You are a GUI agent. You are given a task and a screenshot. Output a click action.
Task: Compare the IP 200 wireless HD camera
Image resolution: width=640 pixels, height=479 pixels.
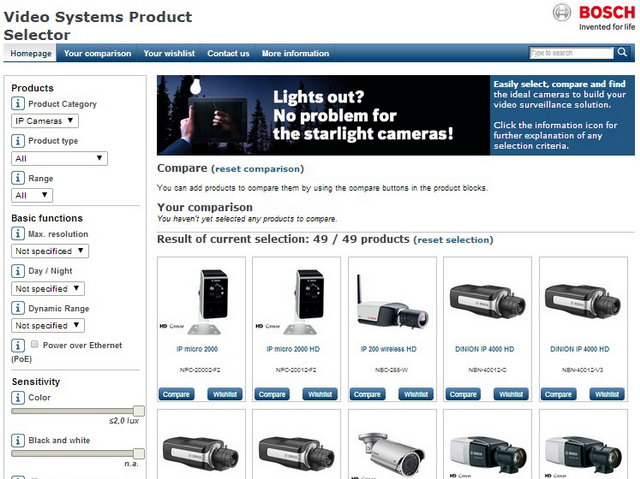click(x=367, y=394)
